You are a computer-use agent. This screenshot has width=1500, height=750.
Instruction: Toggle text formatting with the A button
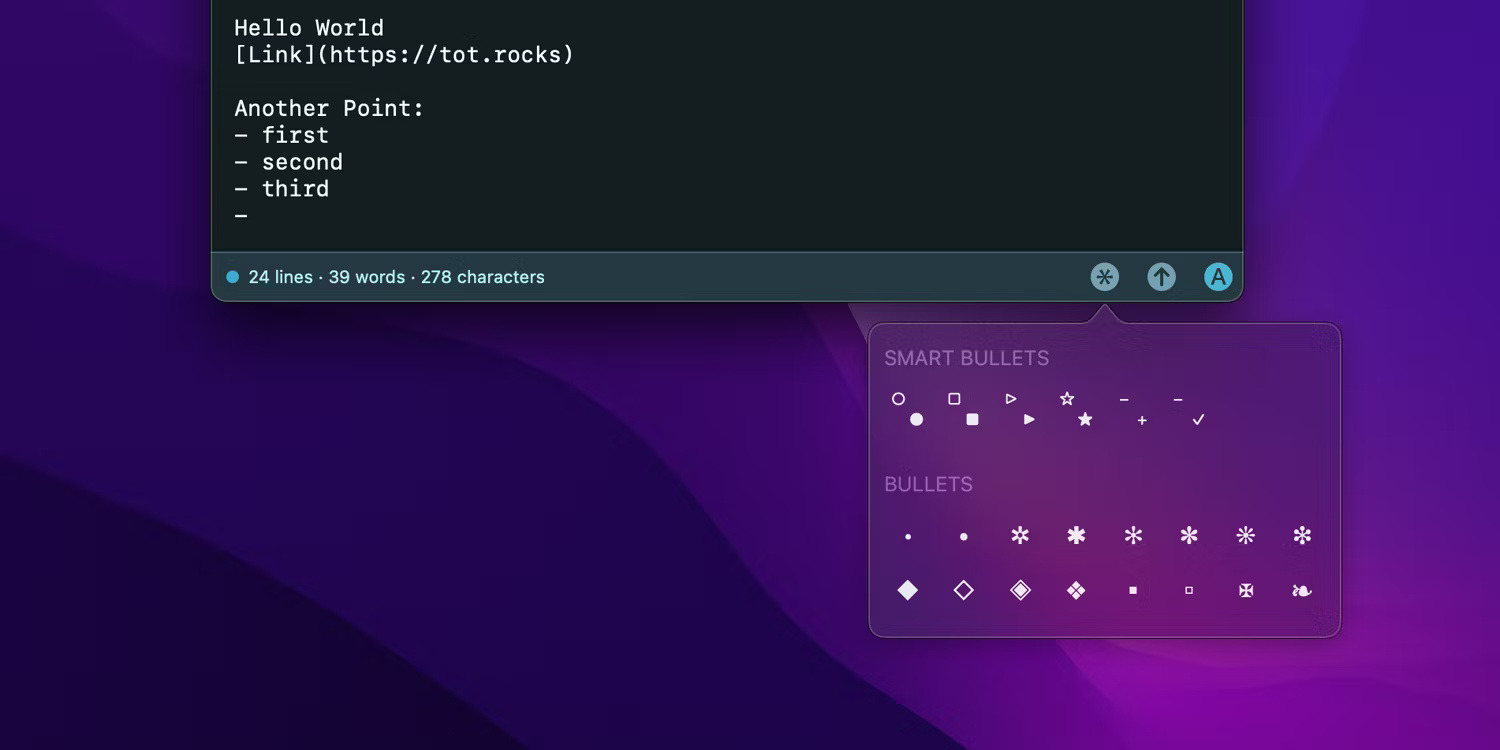click(x=1217, y=277)
